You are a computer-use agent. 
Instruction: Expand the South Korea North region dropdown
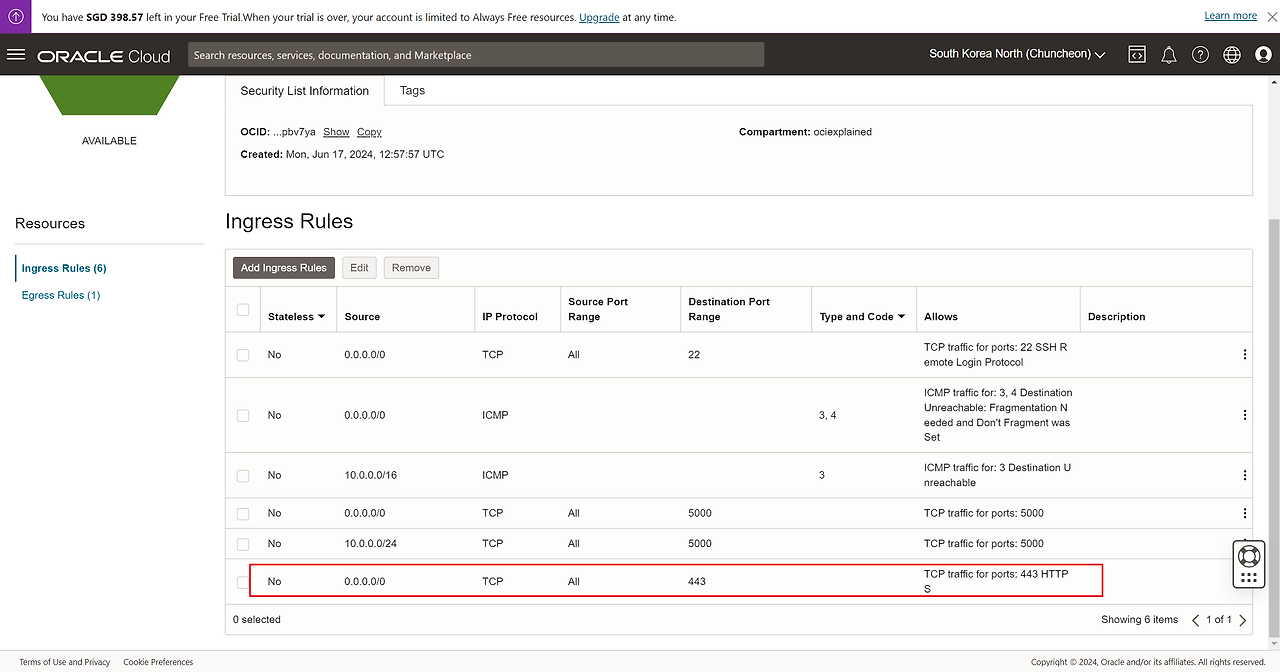pos(1017,54)
